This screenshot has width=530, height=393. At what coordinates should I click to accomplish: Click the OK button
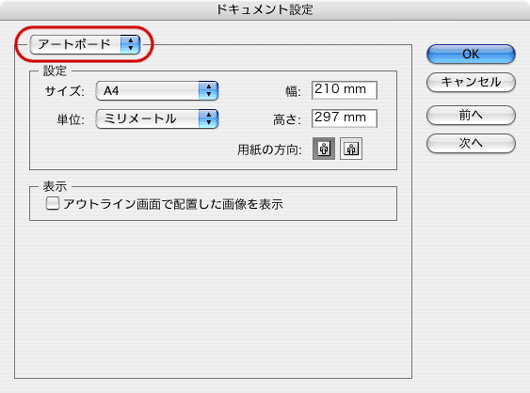click(x=471, y=54)
